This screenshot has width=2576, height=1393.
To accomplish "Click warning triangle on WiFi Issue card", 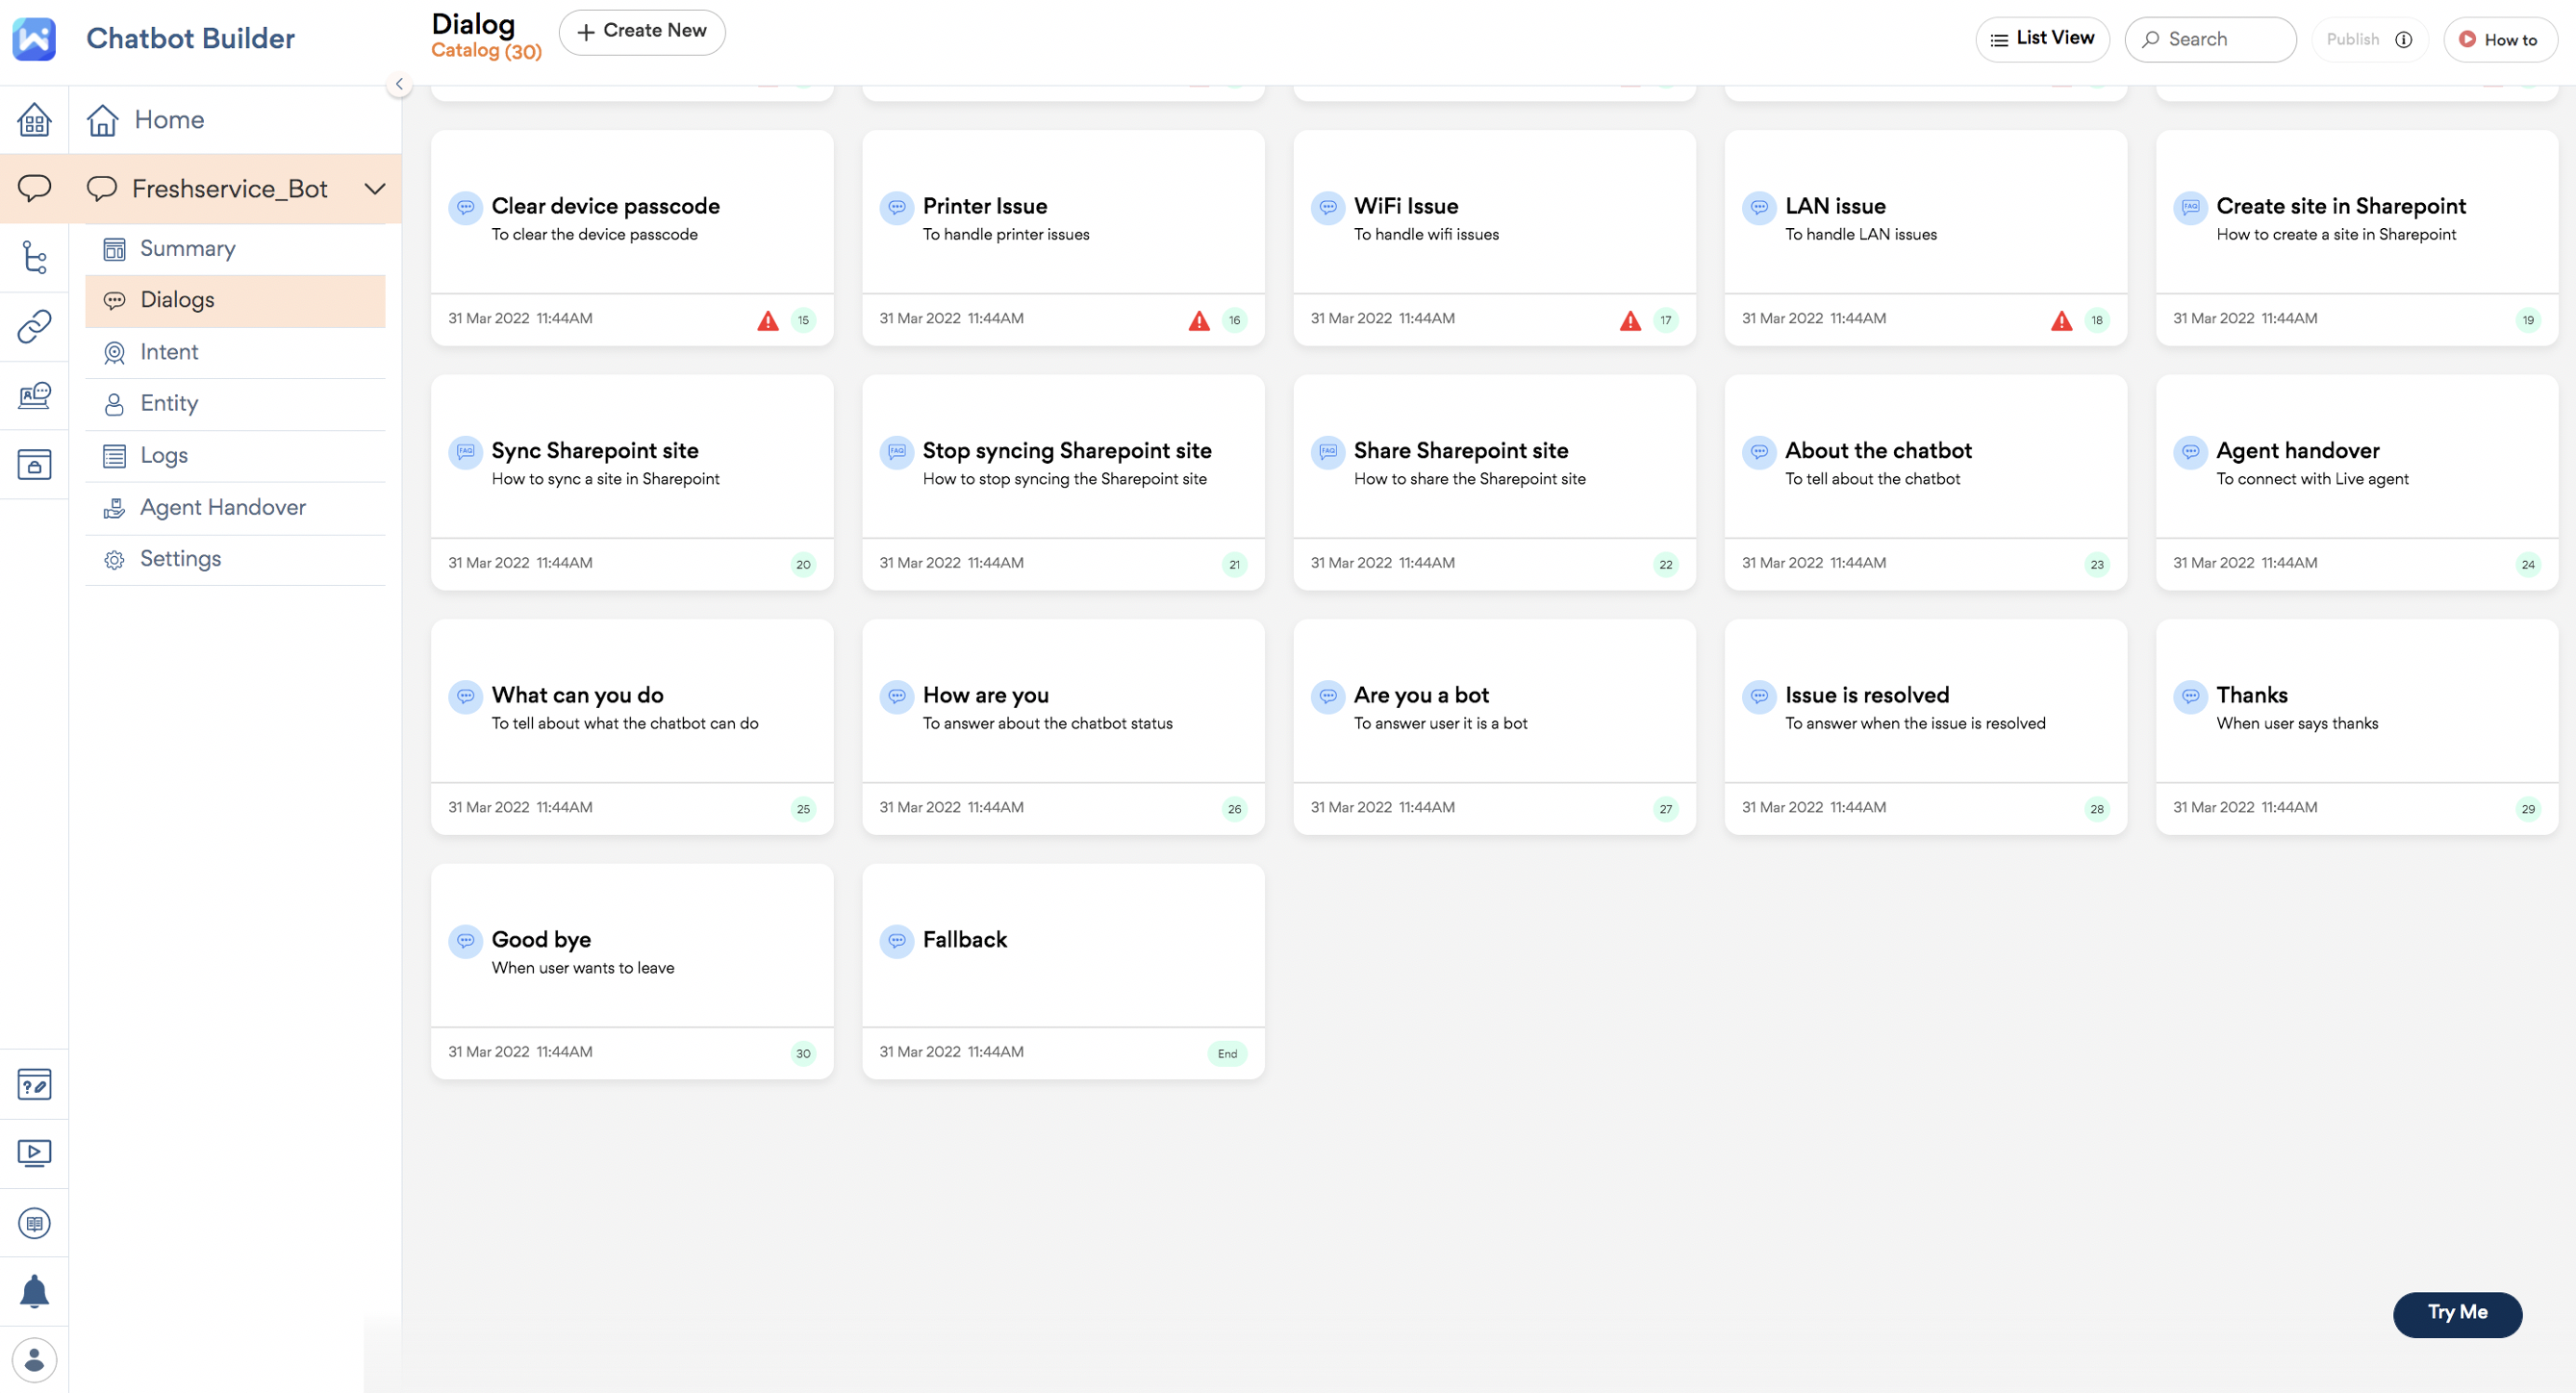I will coord(1629,320).
